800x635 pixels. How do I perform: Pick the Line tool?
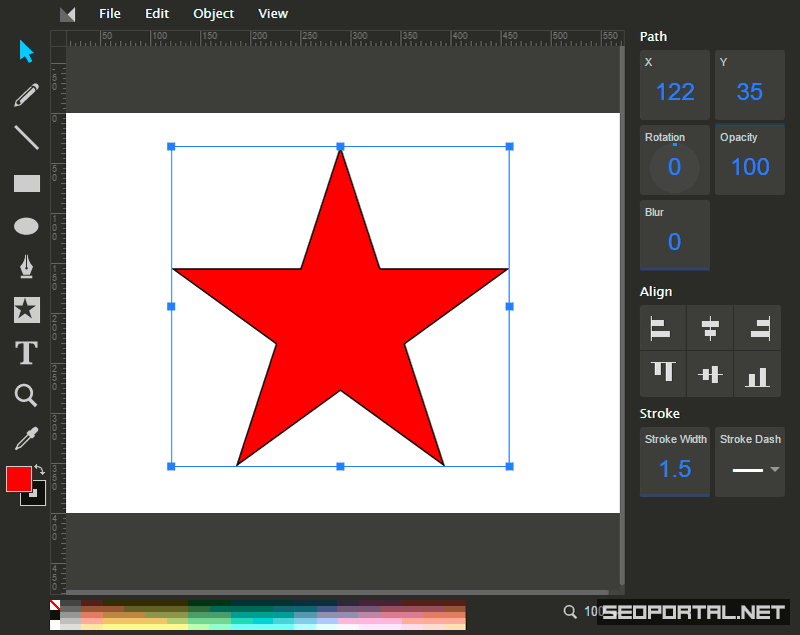[x=26, y=138]
